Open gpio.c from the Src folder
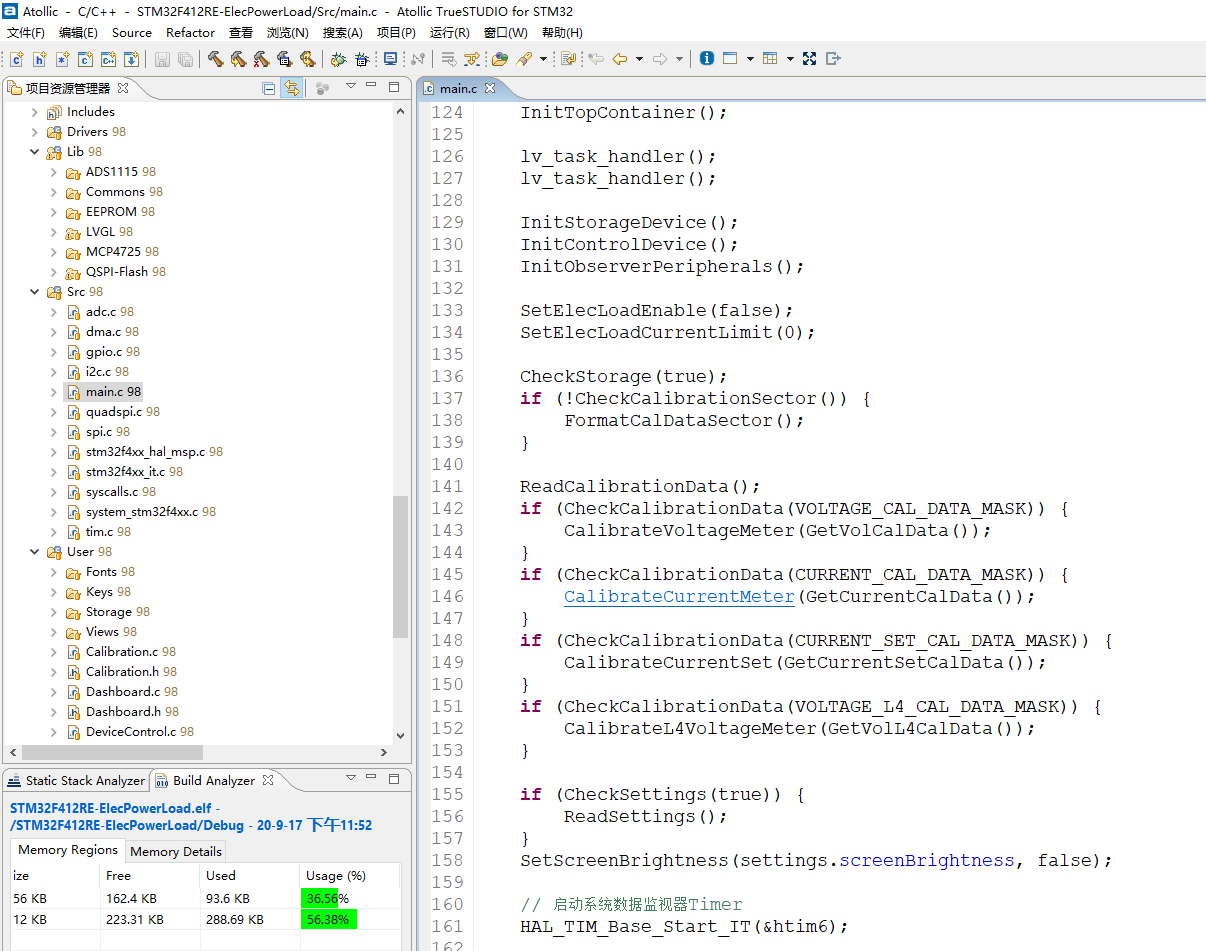This screenshot has width=1206, height=951. click(x=103, y=352)
